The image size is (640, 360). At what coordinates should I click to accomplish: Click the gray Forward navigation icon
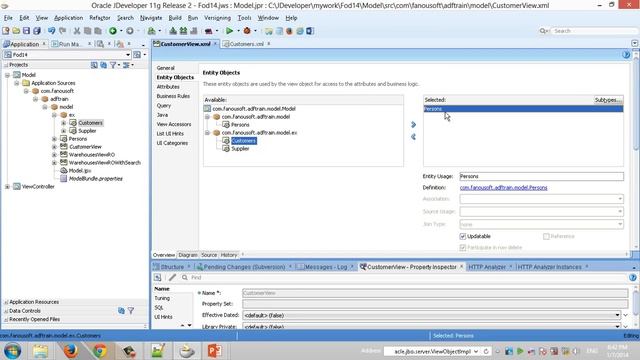(x=130, y=31)
